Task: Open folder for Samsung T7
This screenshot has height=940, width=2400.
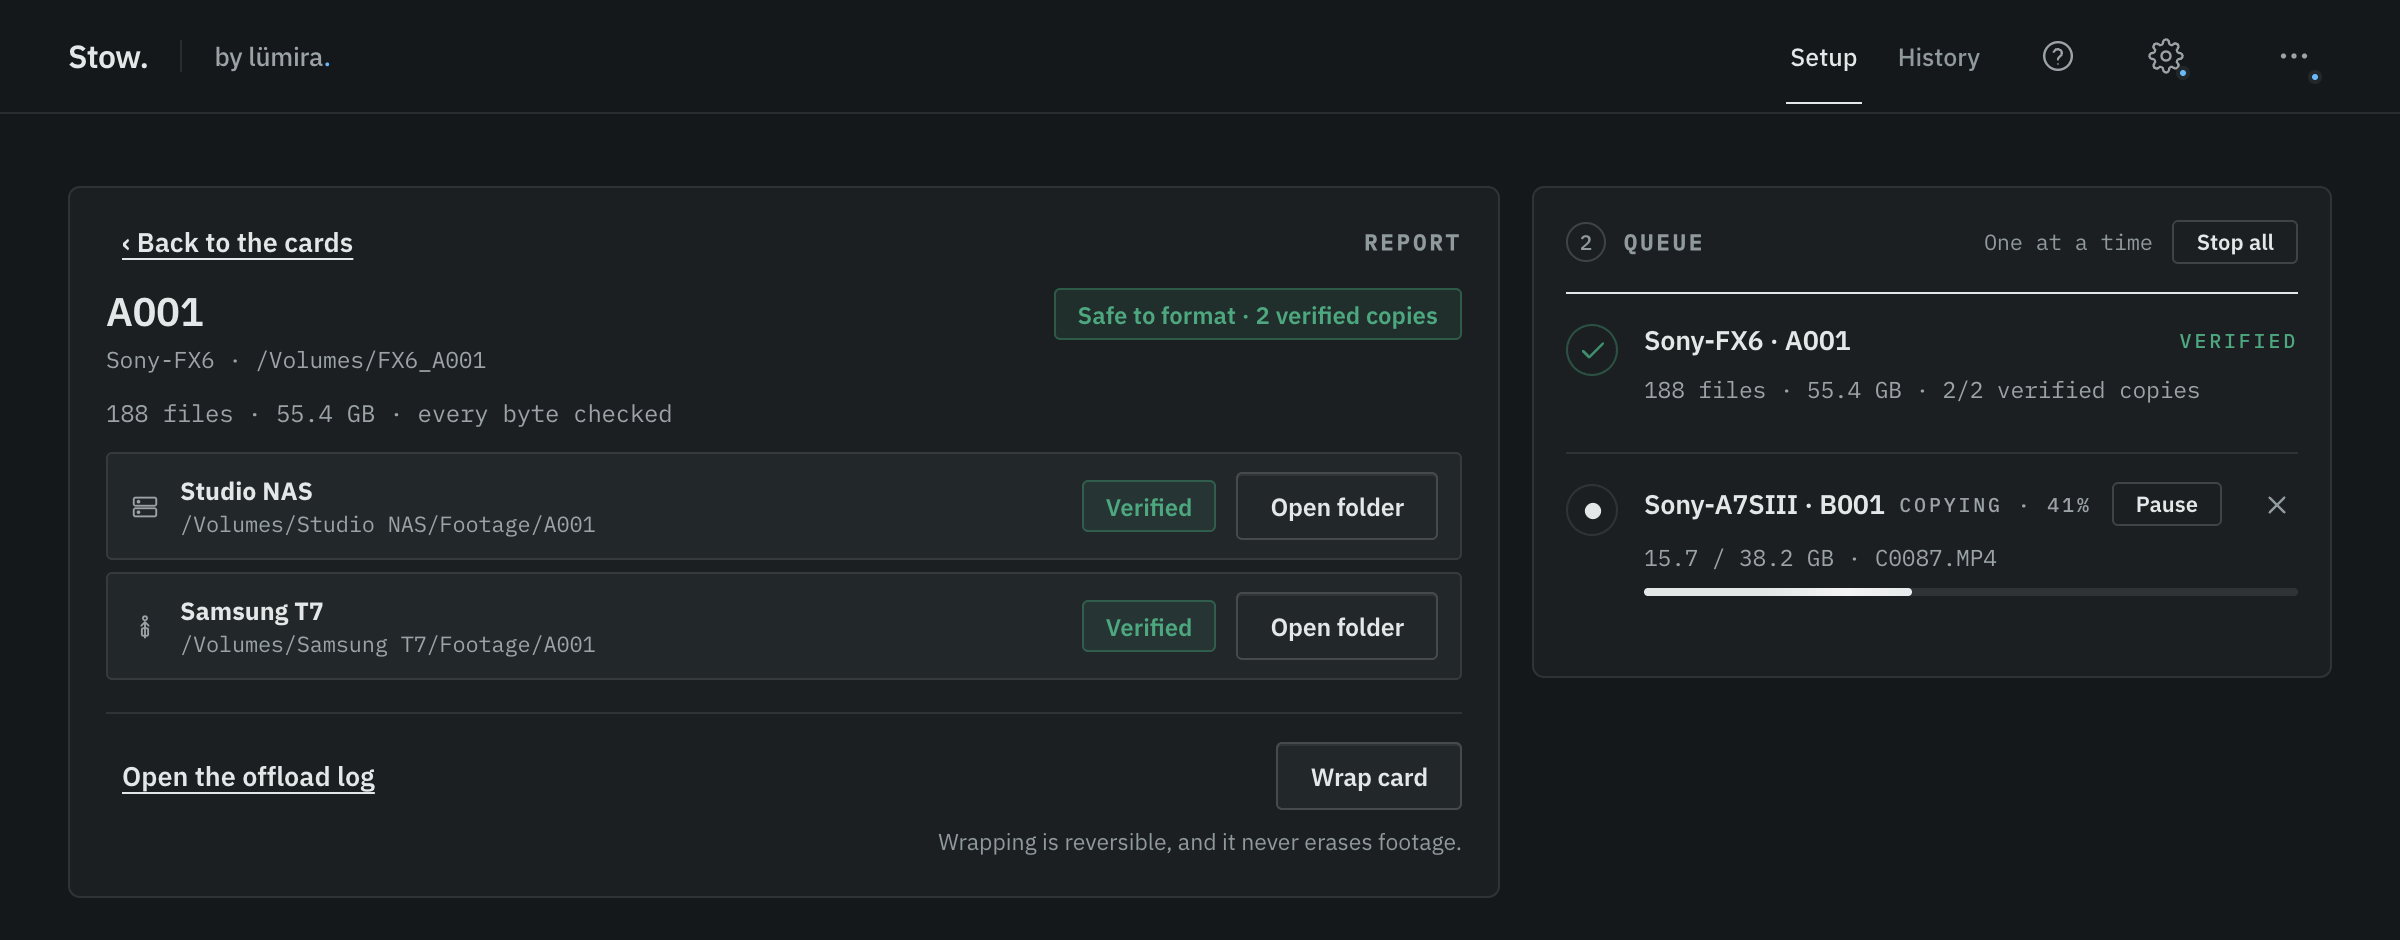Action: click(x=1336, y=626)
